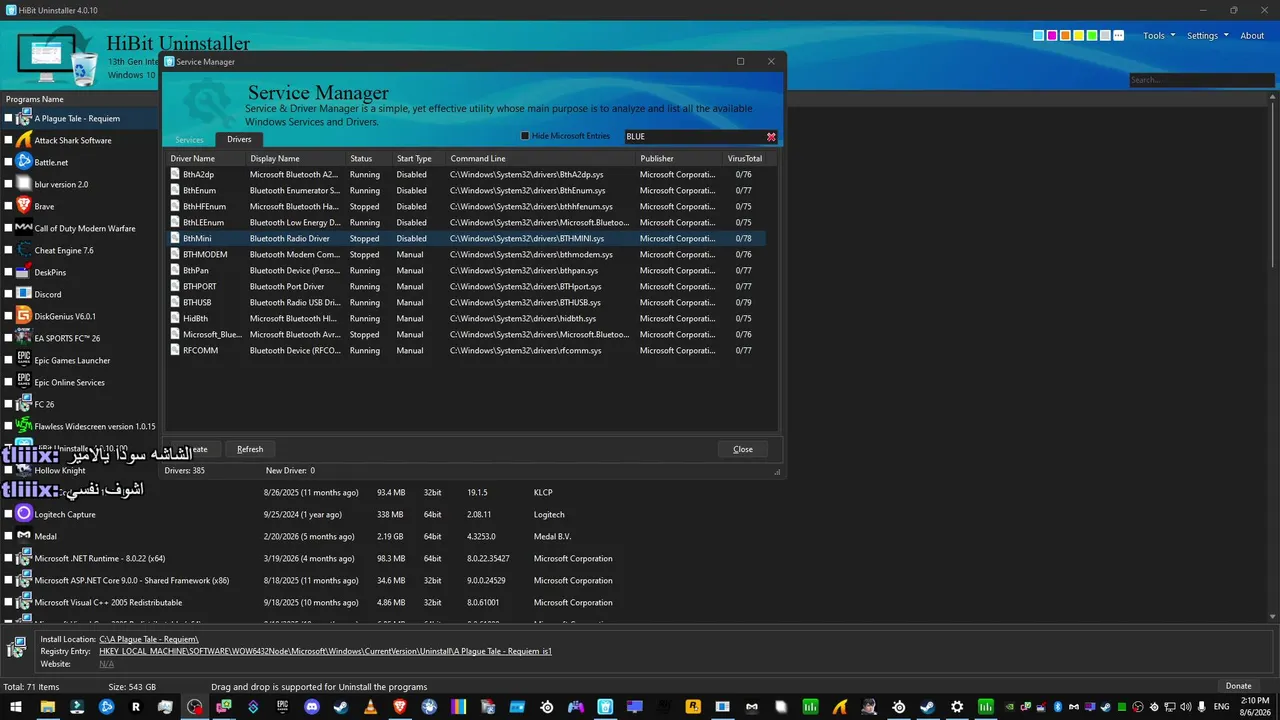
Task: Tick the checkbox for blur version 2.0
Action: coord(9,184)
